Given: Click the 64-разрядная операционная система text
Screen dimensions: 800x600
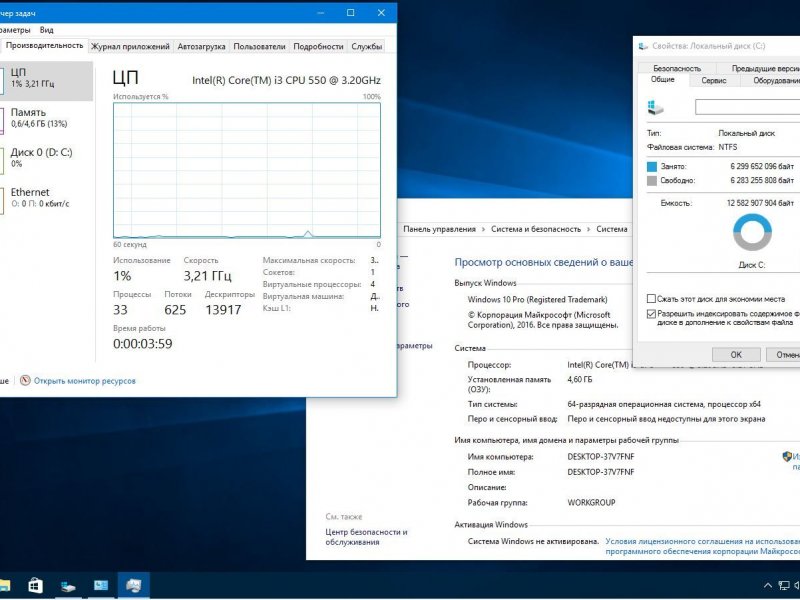Looking at the screenshot, I should click(664, 404).
